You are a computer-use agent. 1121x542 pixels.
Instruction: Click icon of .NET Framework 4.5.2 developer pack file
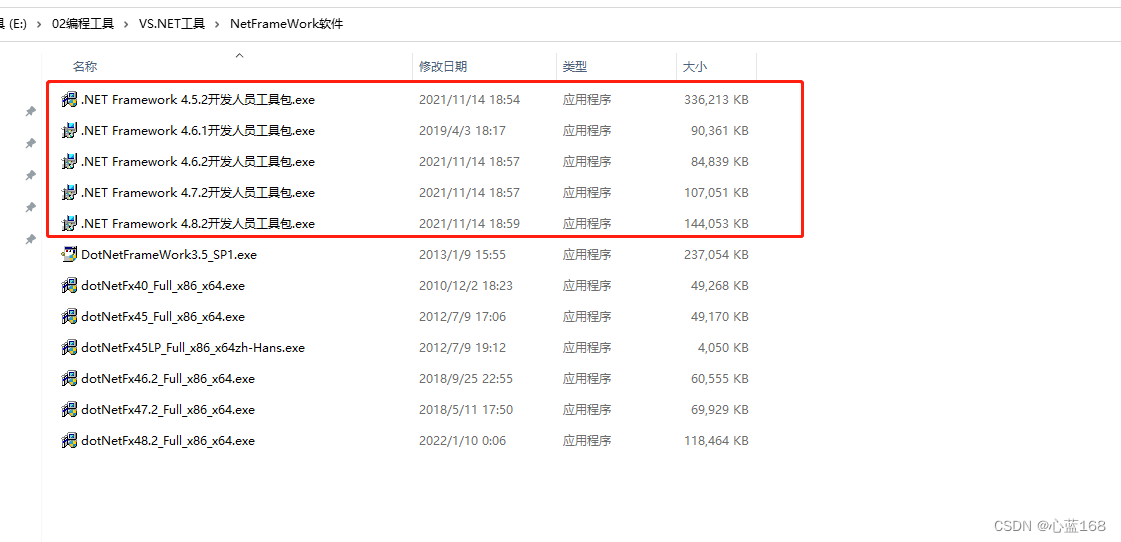point(69,100)
